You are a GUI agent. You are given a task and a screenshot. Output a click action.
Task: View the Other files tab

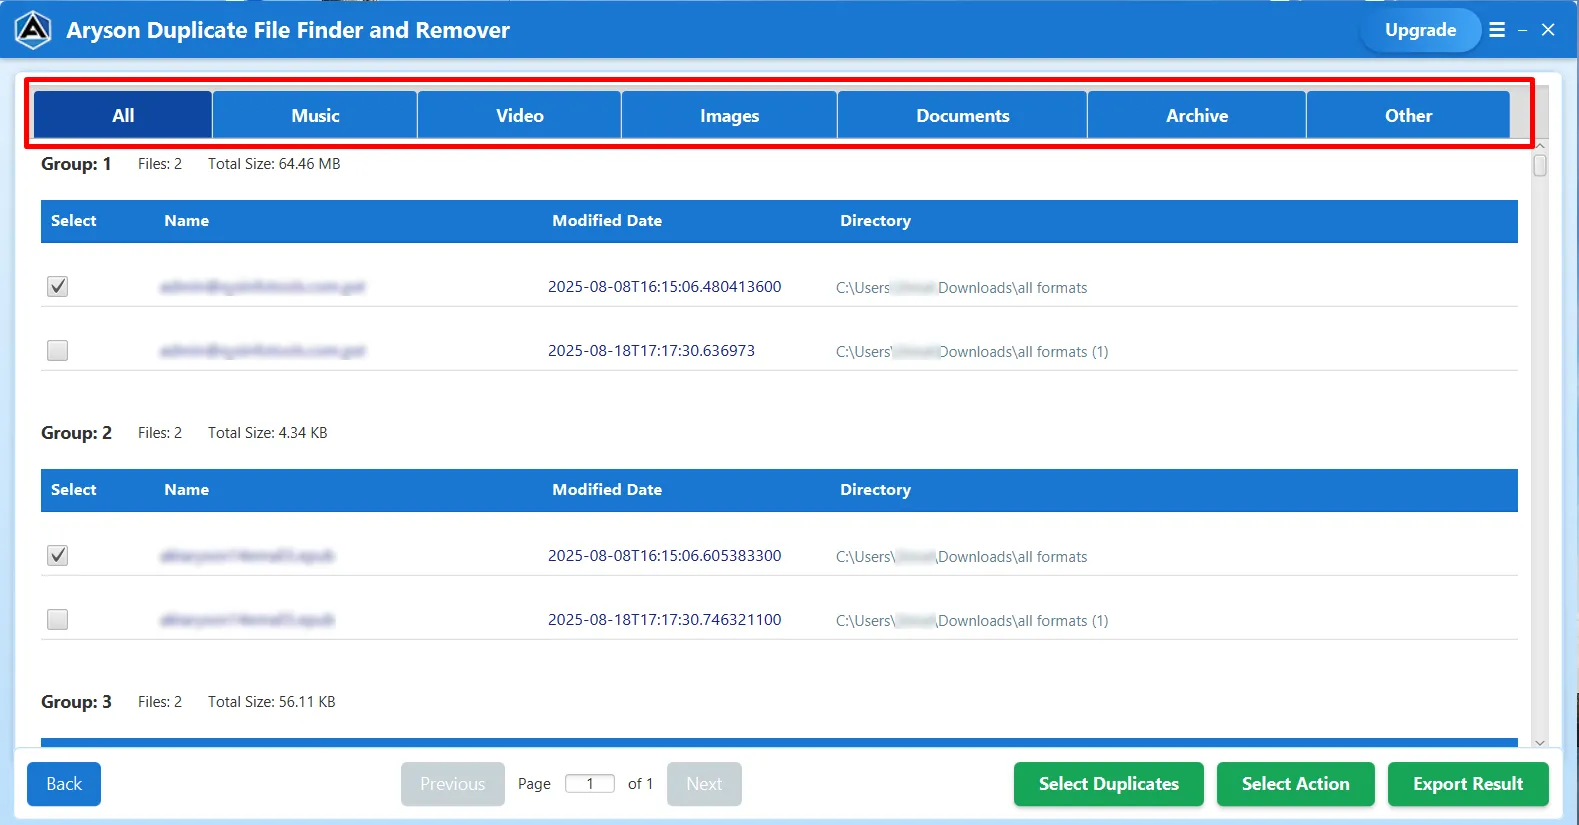click(x=1408, y=116)
